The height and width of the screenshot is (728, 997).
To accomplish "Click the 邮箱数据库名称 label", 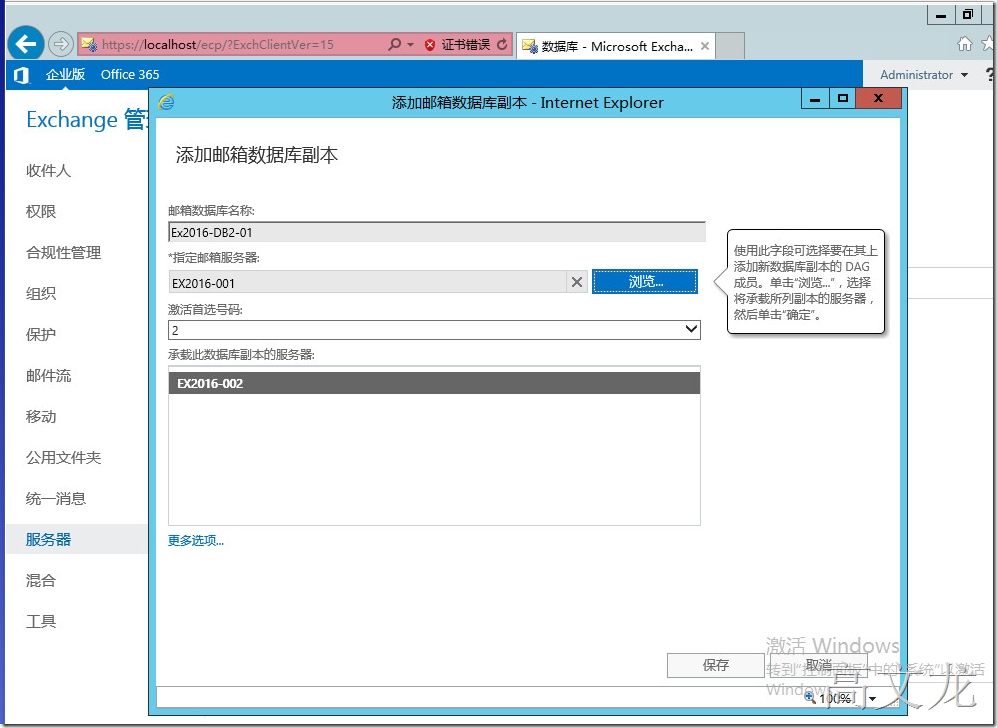I will 211,210.
